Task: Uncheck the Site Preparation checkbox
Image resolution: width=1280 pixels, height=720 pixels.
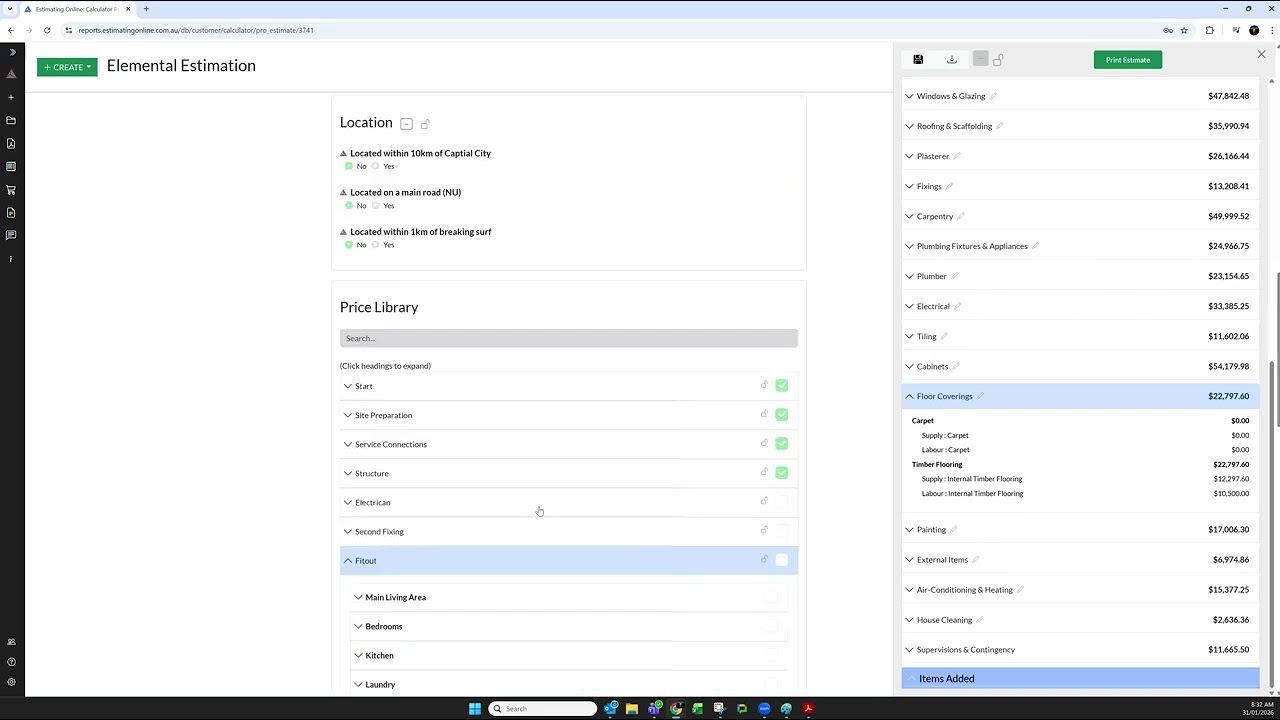Action: click(781, 414)
